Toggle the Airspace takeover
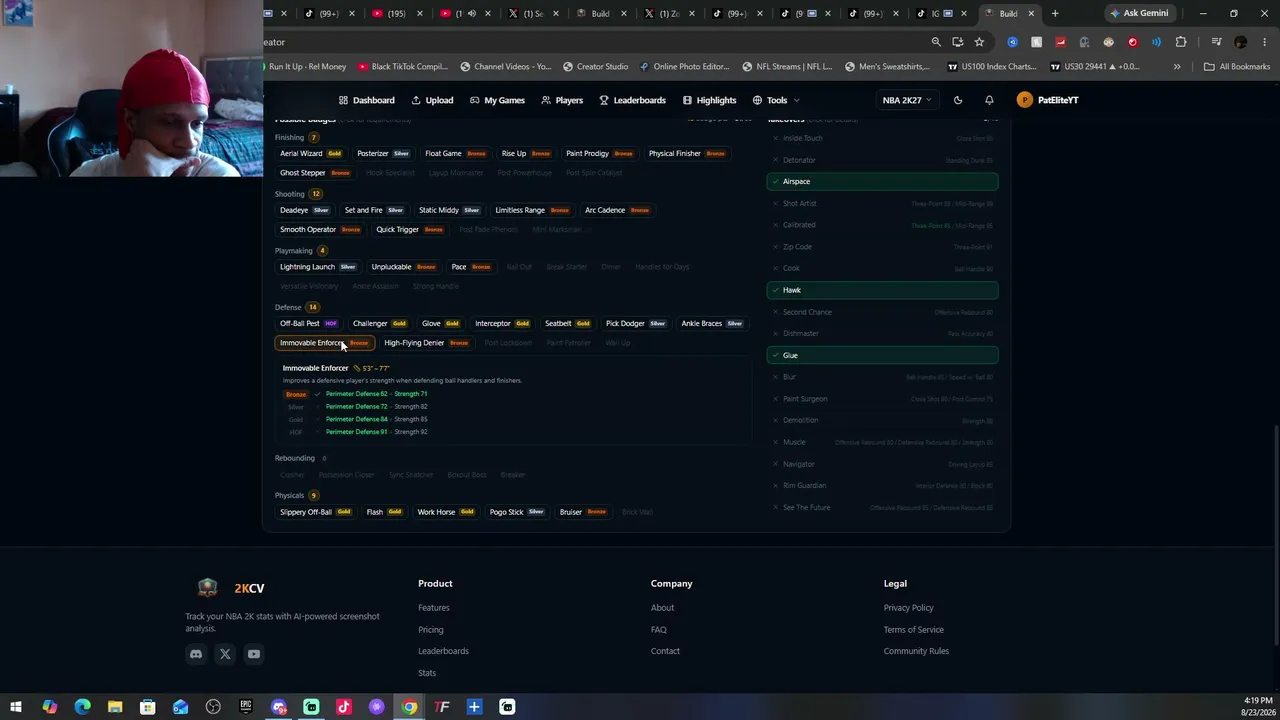Image resolution: width=1280 pixels, height=720 pixels. [882, 181]
